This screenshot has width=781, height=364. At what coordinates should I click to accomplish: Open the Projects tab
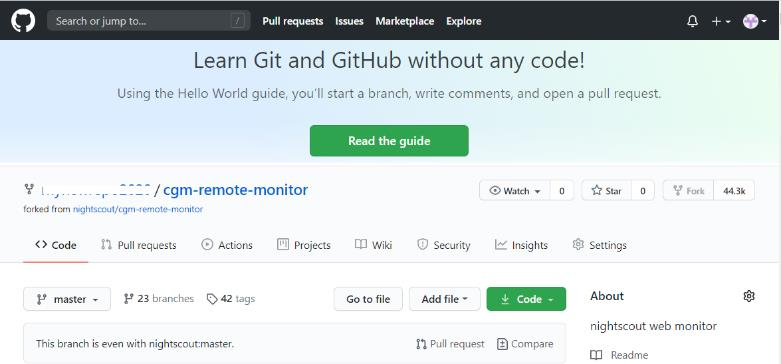[303, 245]
